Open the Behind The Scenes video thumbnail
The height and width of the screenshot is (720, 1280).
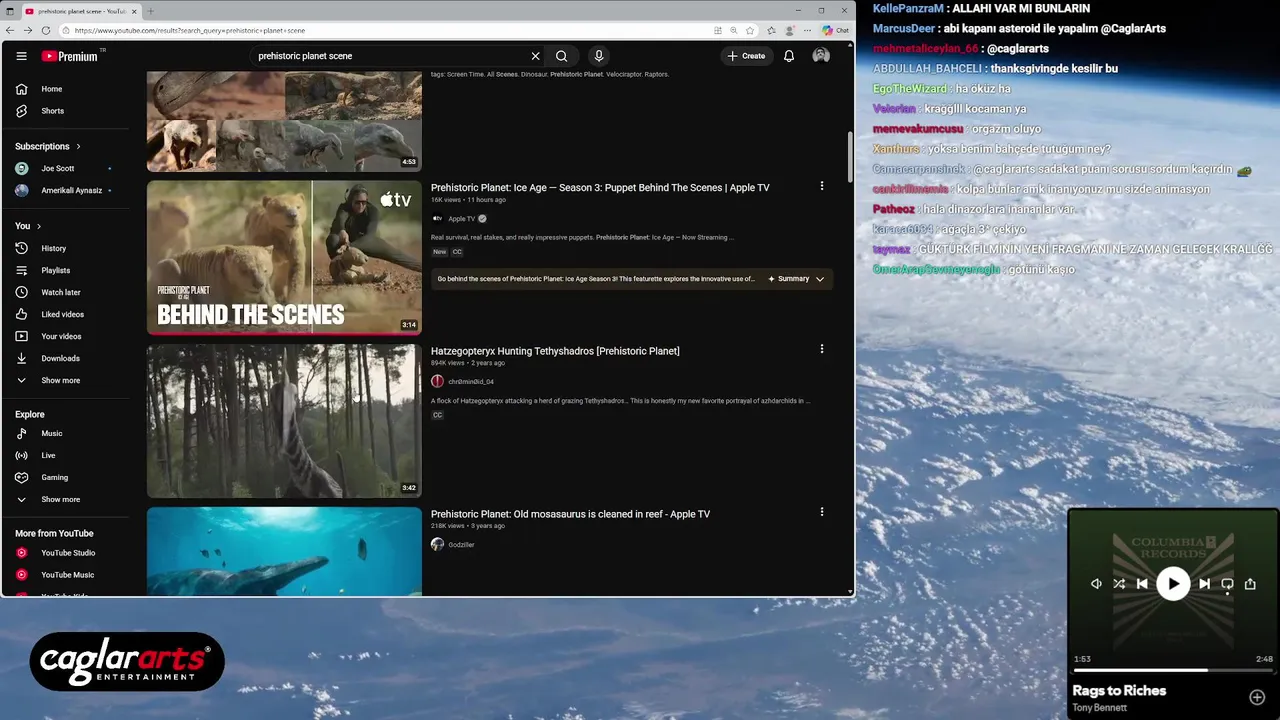coord(284,257)
